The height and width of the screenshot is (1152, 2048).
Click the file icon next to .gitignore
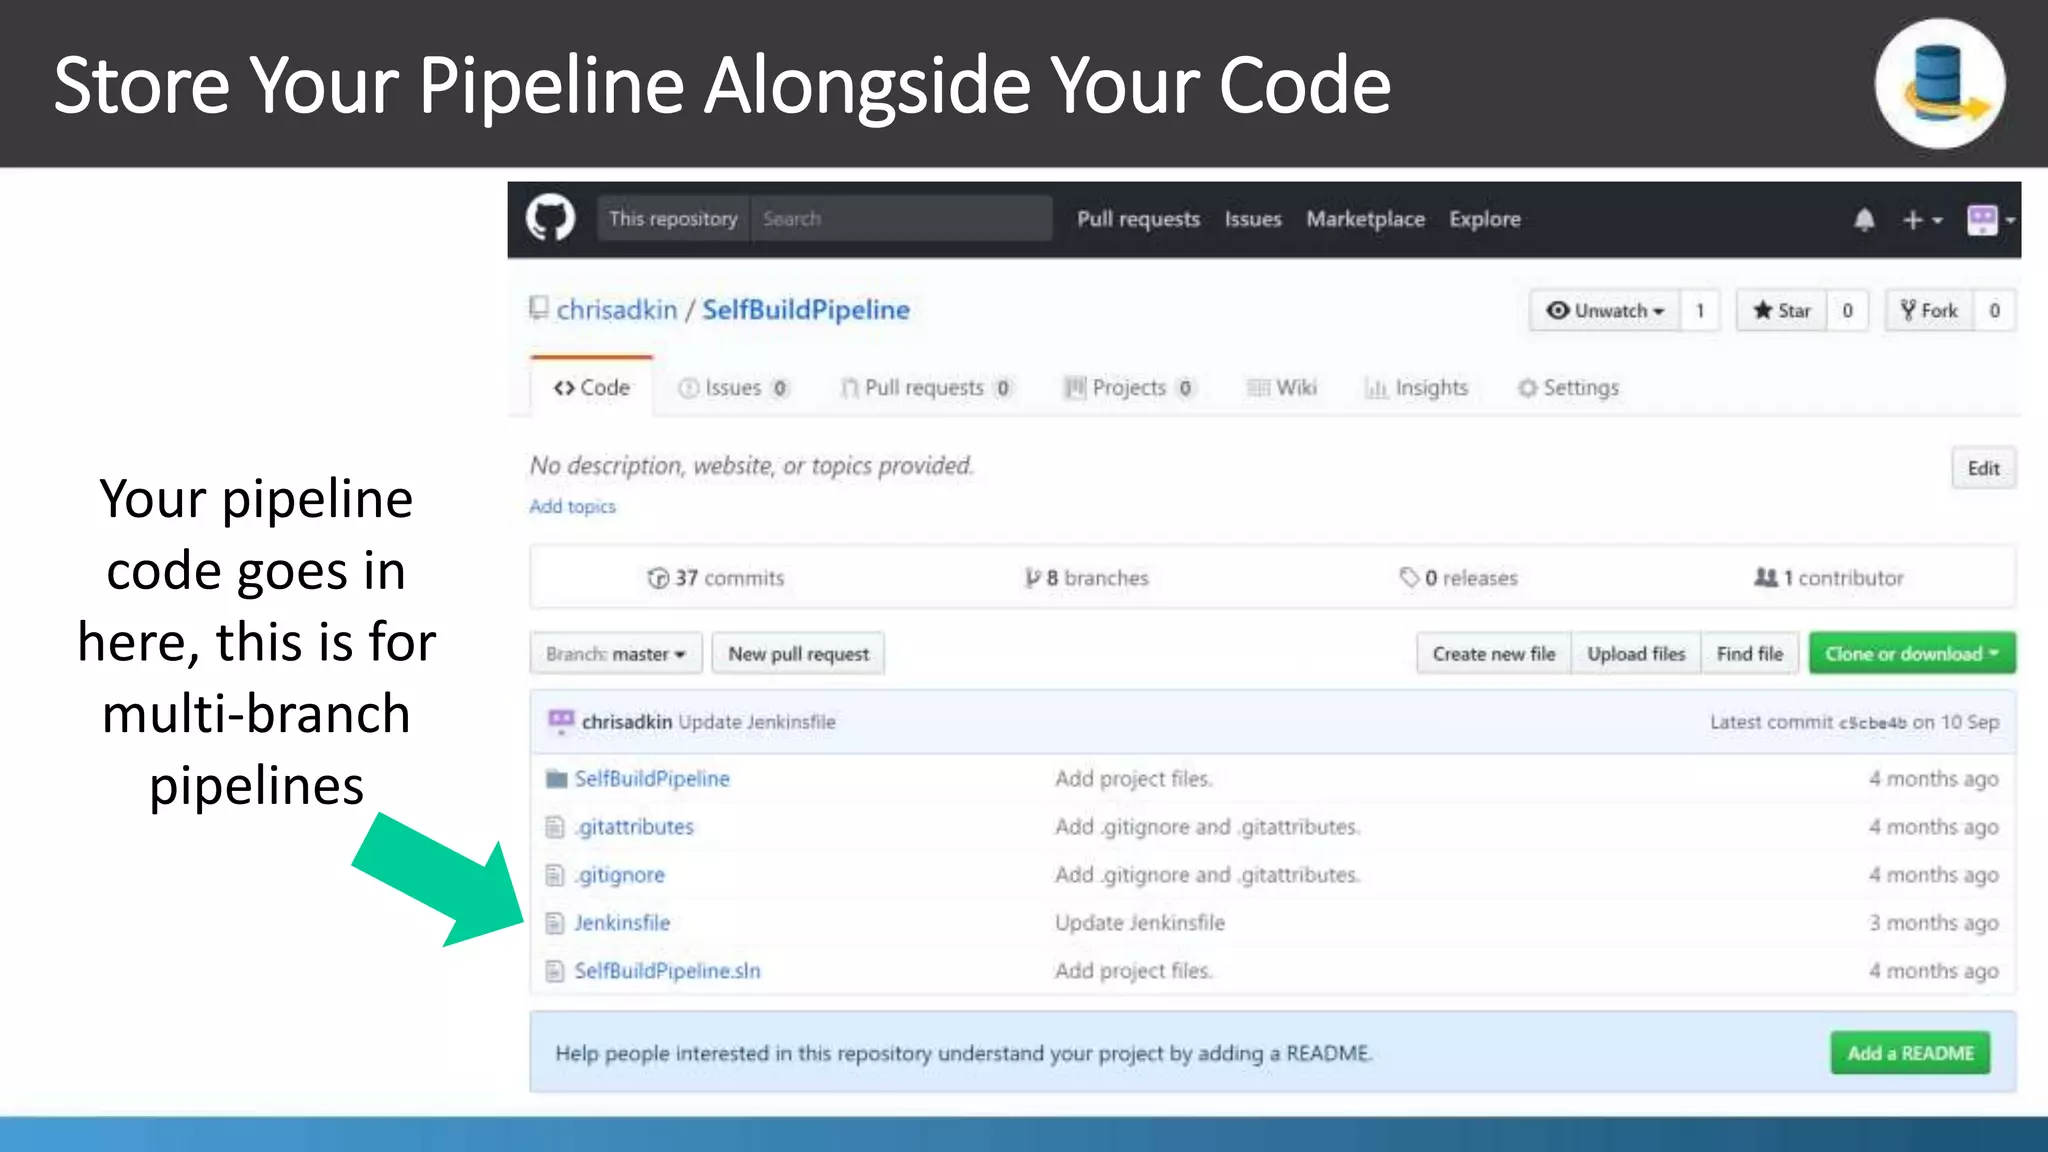(x=555, y=875)
